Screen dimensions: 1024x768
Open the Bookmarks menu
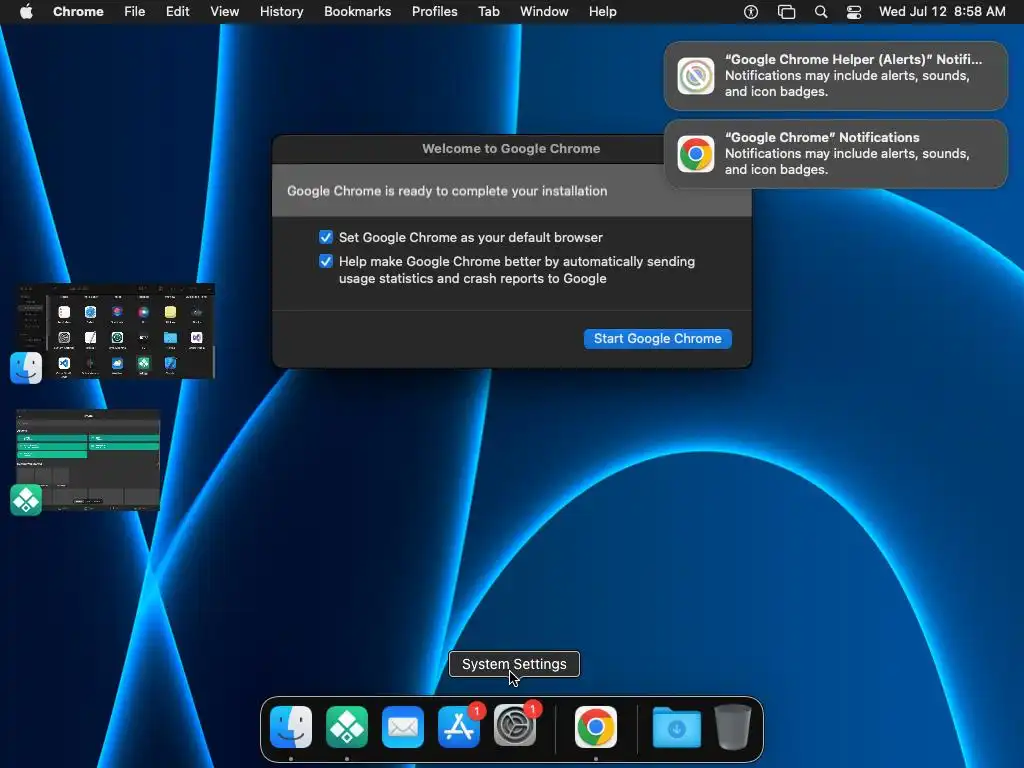point(357,12)
